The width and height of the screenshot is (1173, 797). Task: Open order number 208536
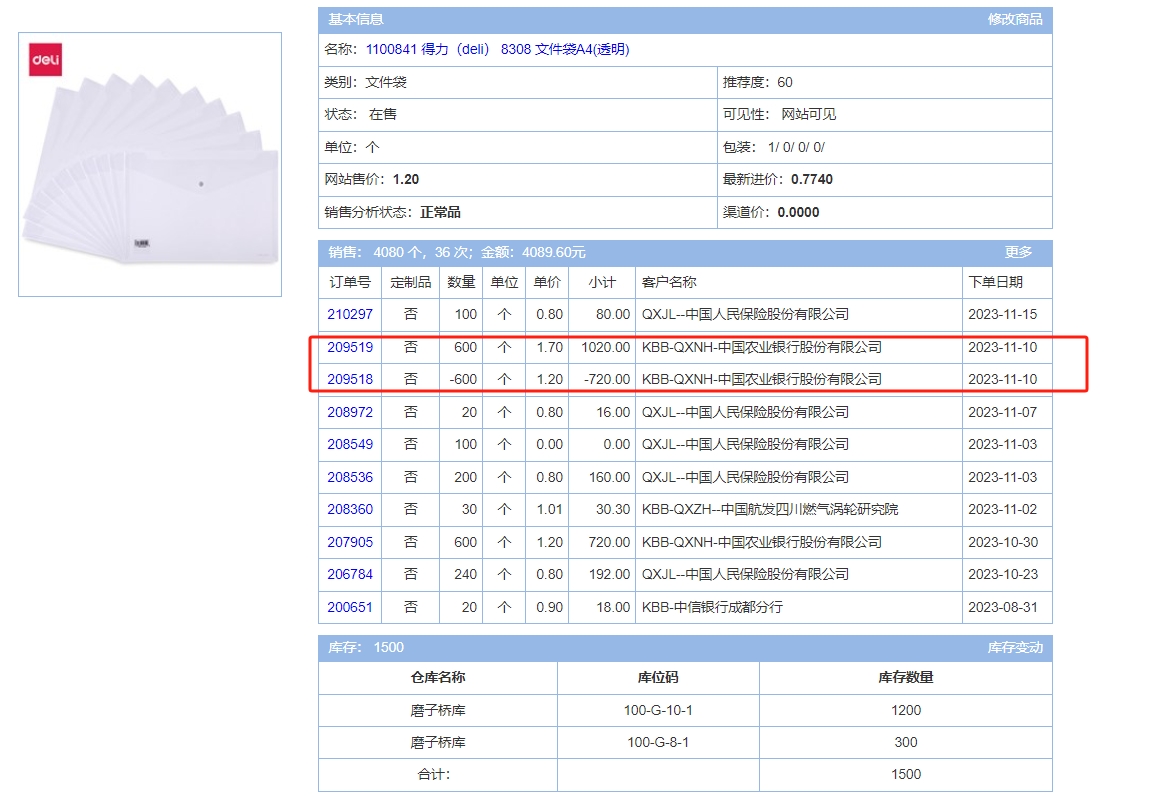(349, 477)
